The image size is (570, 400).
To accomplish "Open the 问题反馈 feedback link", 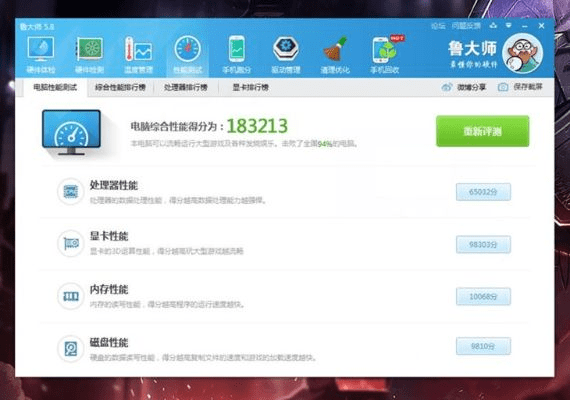I will 466,26.
